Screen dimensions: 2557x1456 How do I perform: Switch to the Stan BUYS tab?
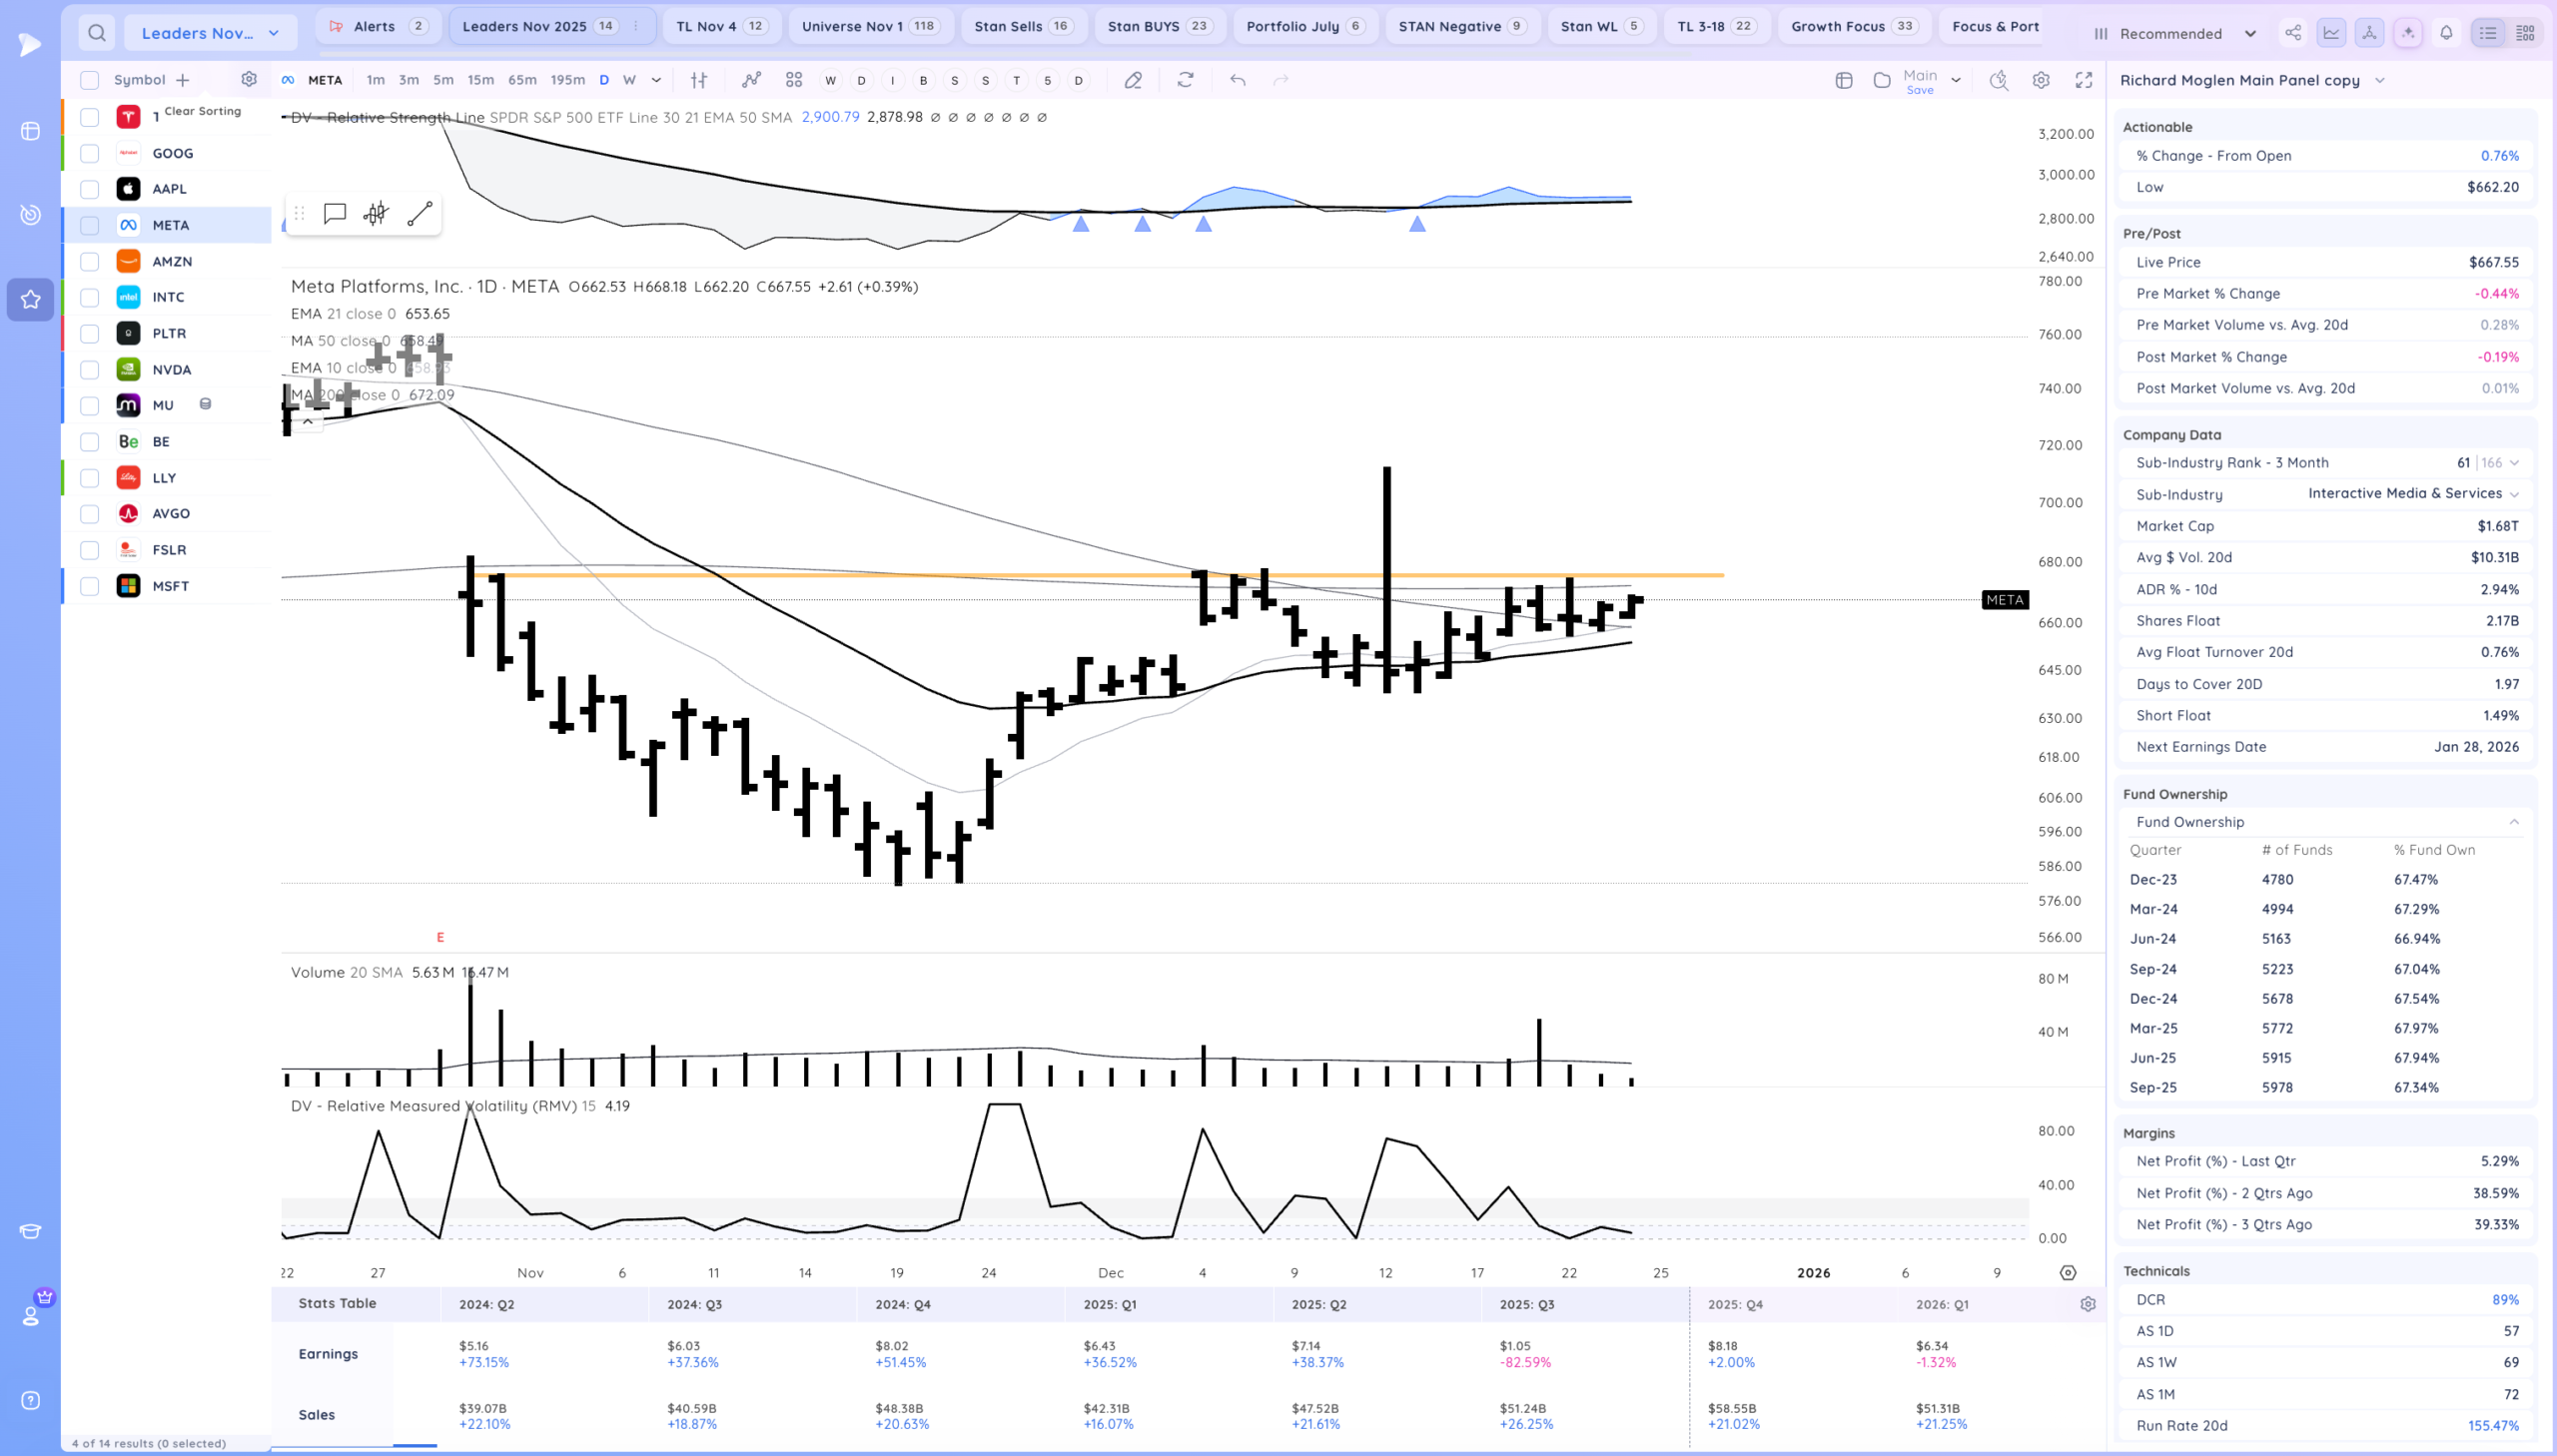pyautogui.click(x=1158, y=26)
